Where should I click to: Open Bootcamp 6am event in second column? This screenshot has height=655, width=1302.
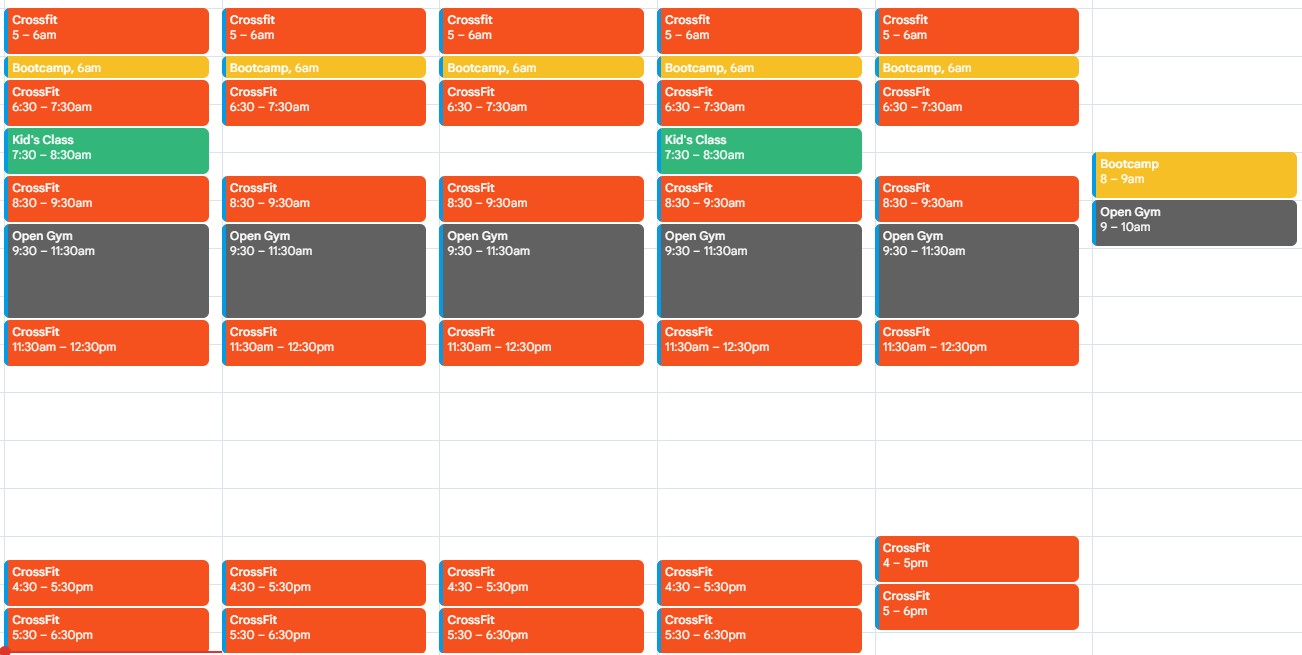(x=324, y=67)
